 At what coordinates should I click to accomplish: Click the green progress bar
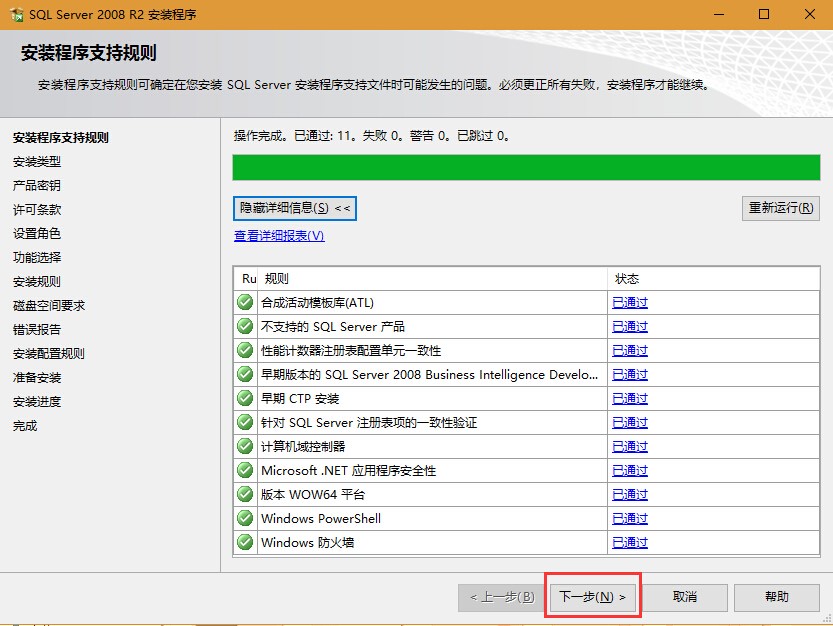[x=526, y=167]
